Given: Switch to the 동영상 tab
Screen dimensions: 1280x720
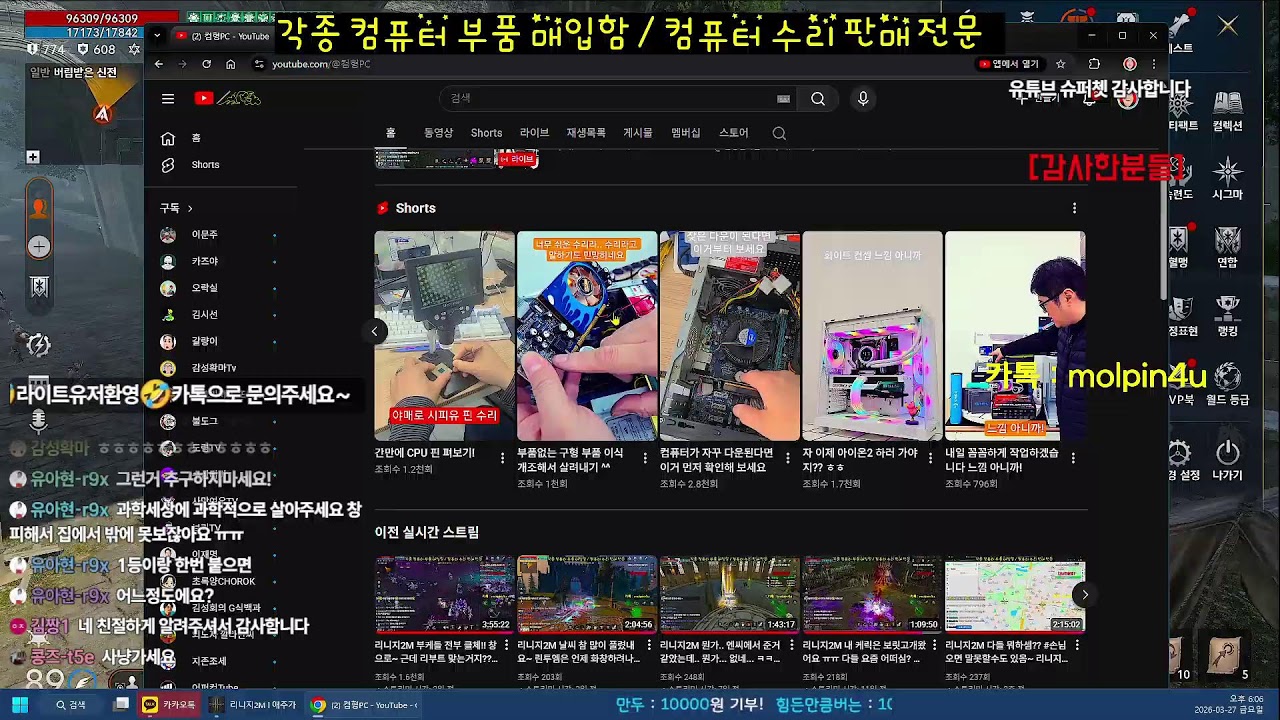Looking at the screenshot, I should point(438,133).
